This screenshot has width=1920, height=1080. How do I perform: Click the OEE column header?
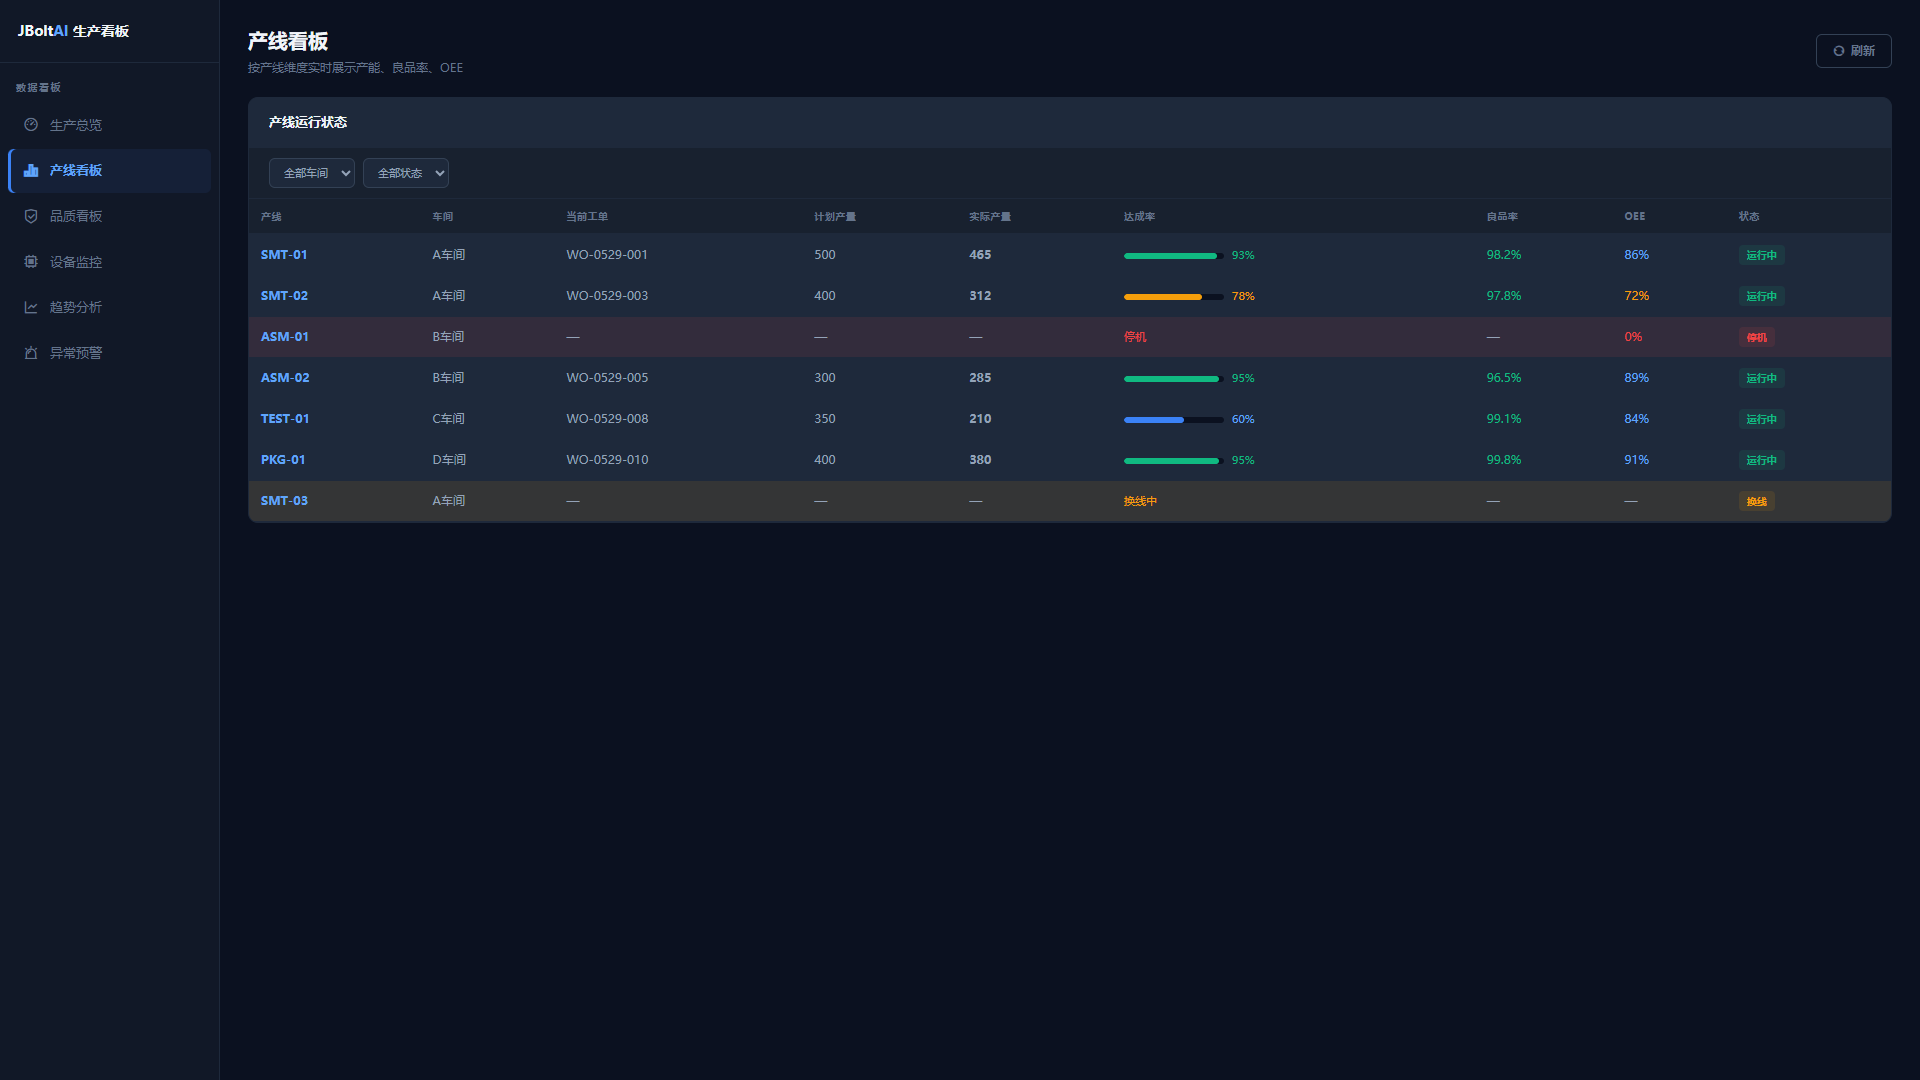1635,217
